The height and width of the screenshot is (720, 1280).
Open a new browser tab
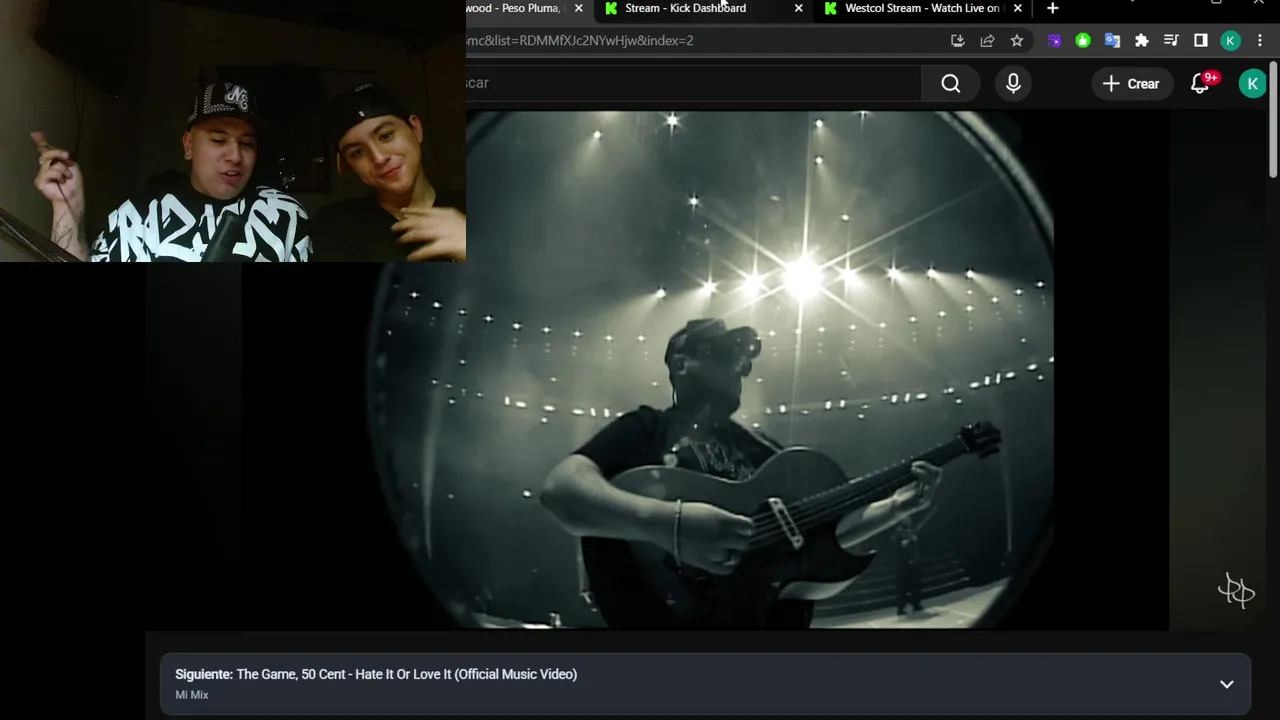click(x=1052, y=8)
